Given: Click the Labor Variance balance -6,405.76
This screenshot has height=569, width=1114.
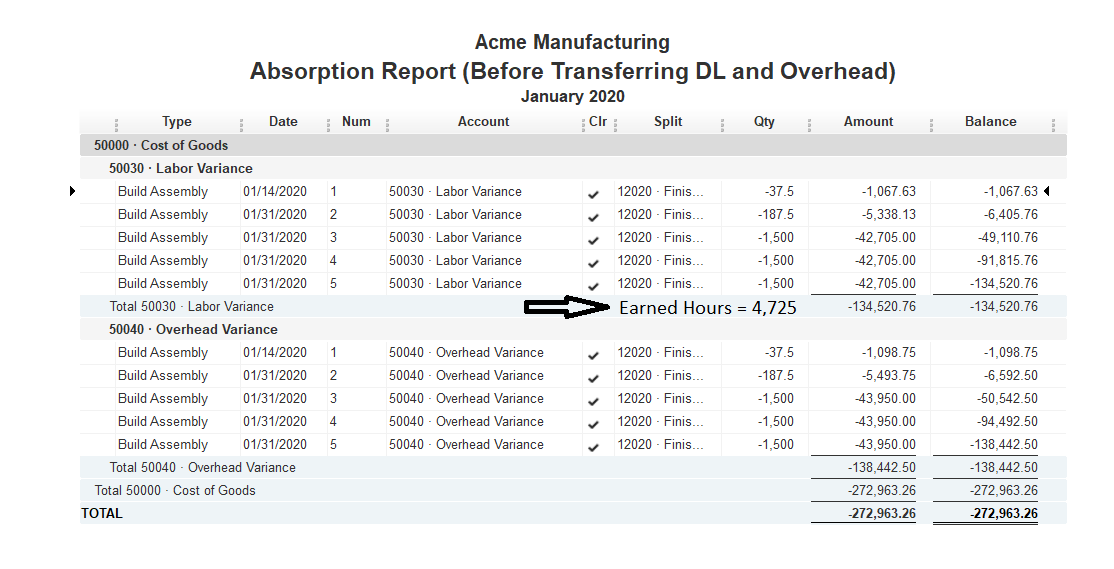Looking at the screenshot, I should (x=1011, y=215).
